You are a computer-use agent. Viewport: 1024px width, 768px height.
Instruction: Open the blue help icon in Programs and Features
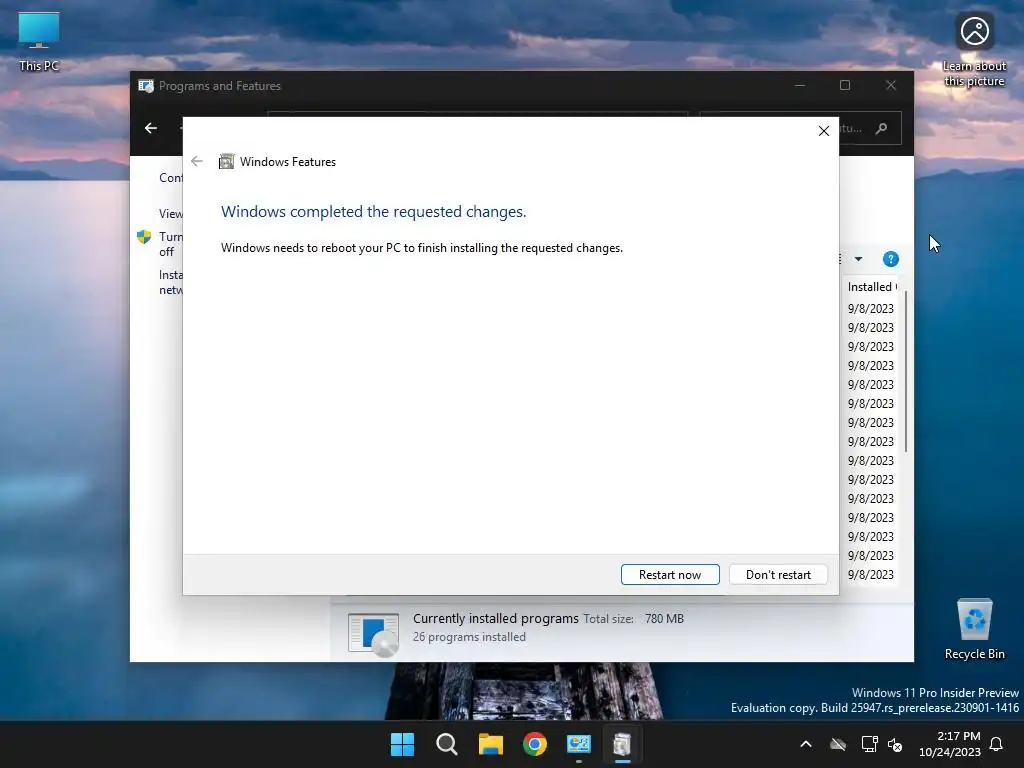click(x=891, y=259)
